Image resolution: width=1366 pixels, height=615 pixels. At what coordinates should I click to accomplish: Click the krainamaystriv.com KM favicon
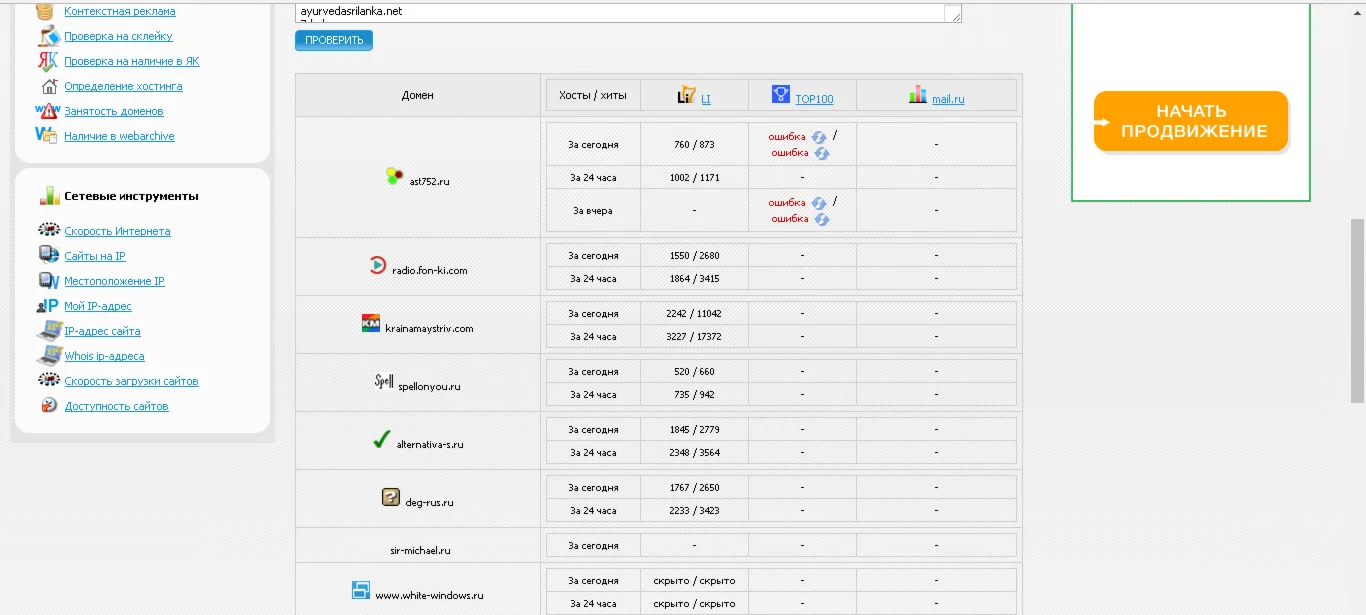pos(371,324)
